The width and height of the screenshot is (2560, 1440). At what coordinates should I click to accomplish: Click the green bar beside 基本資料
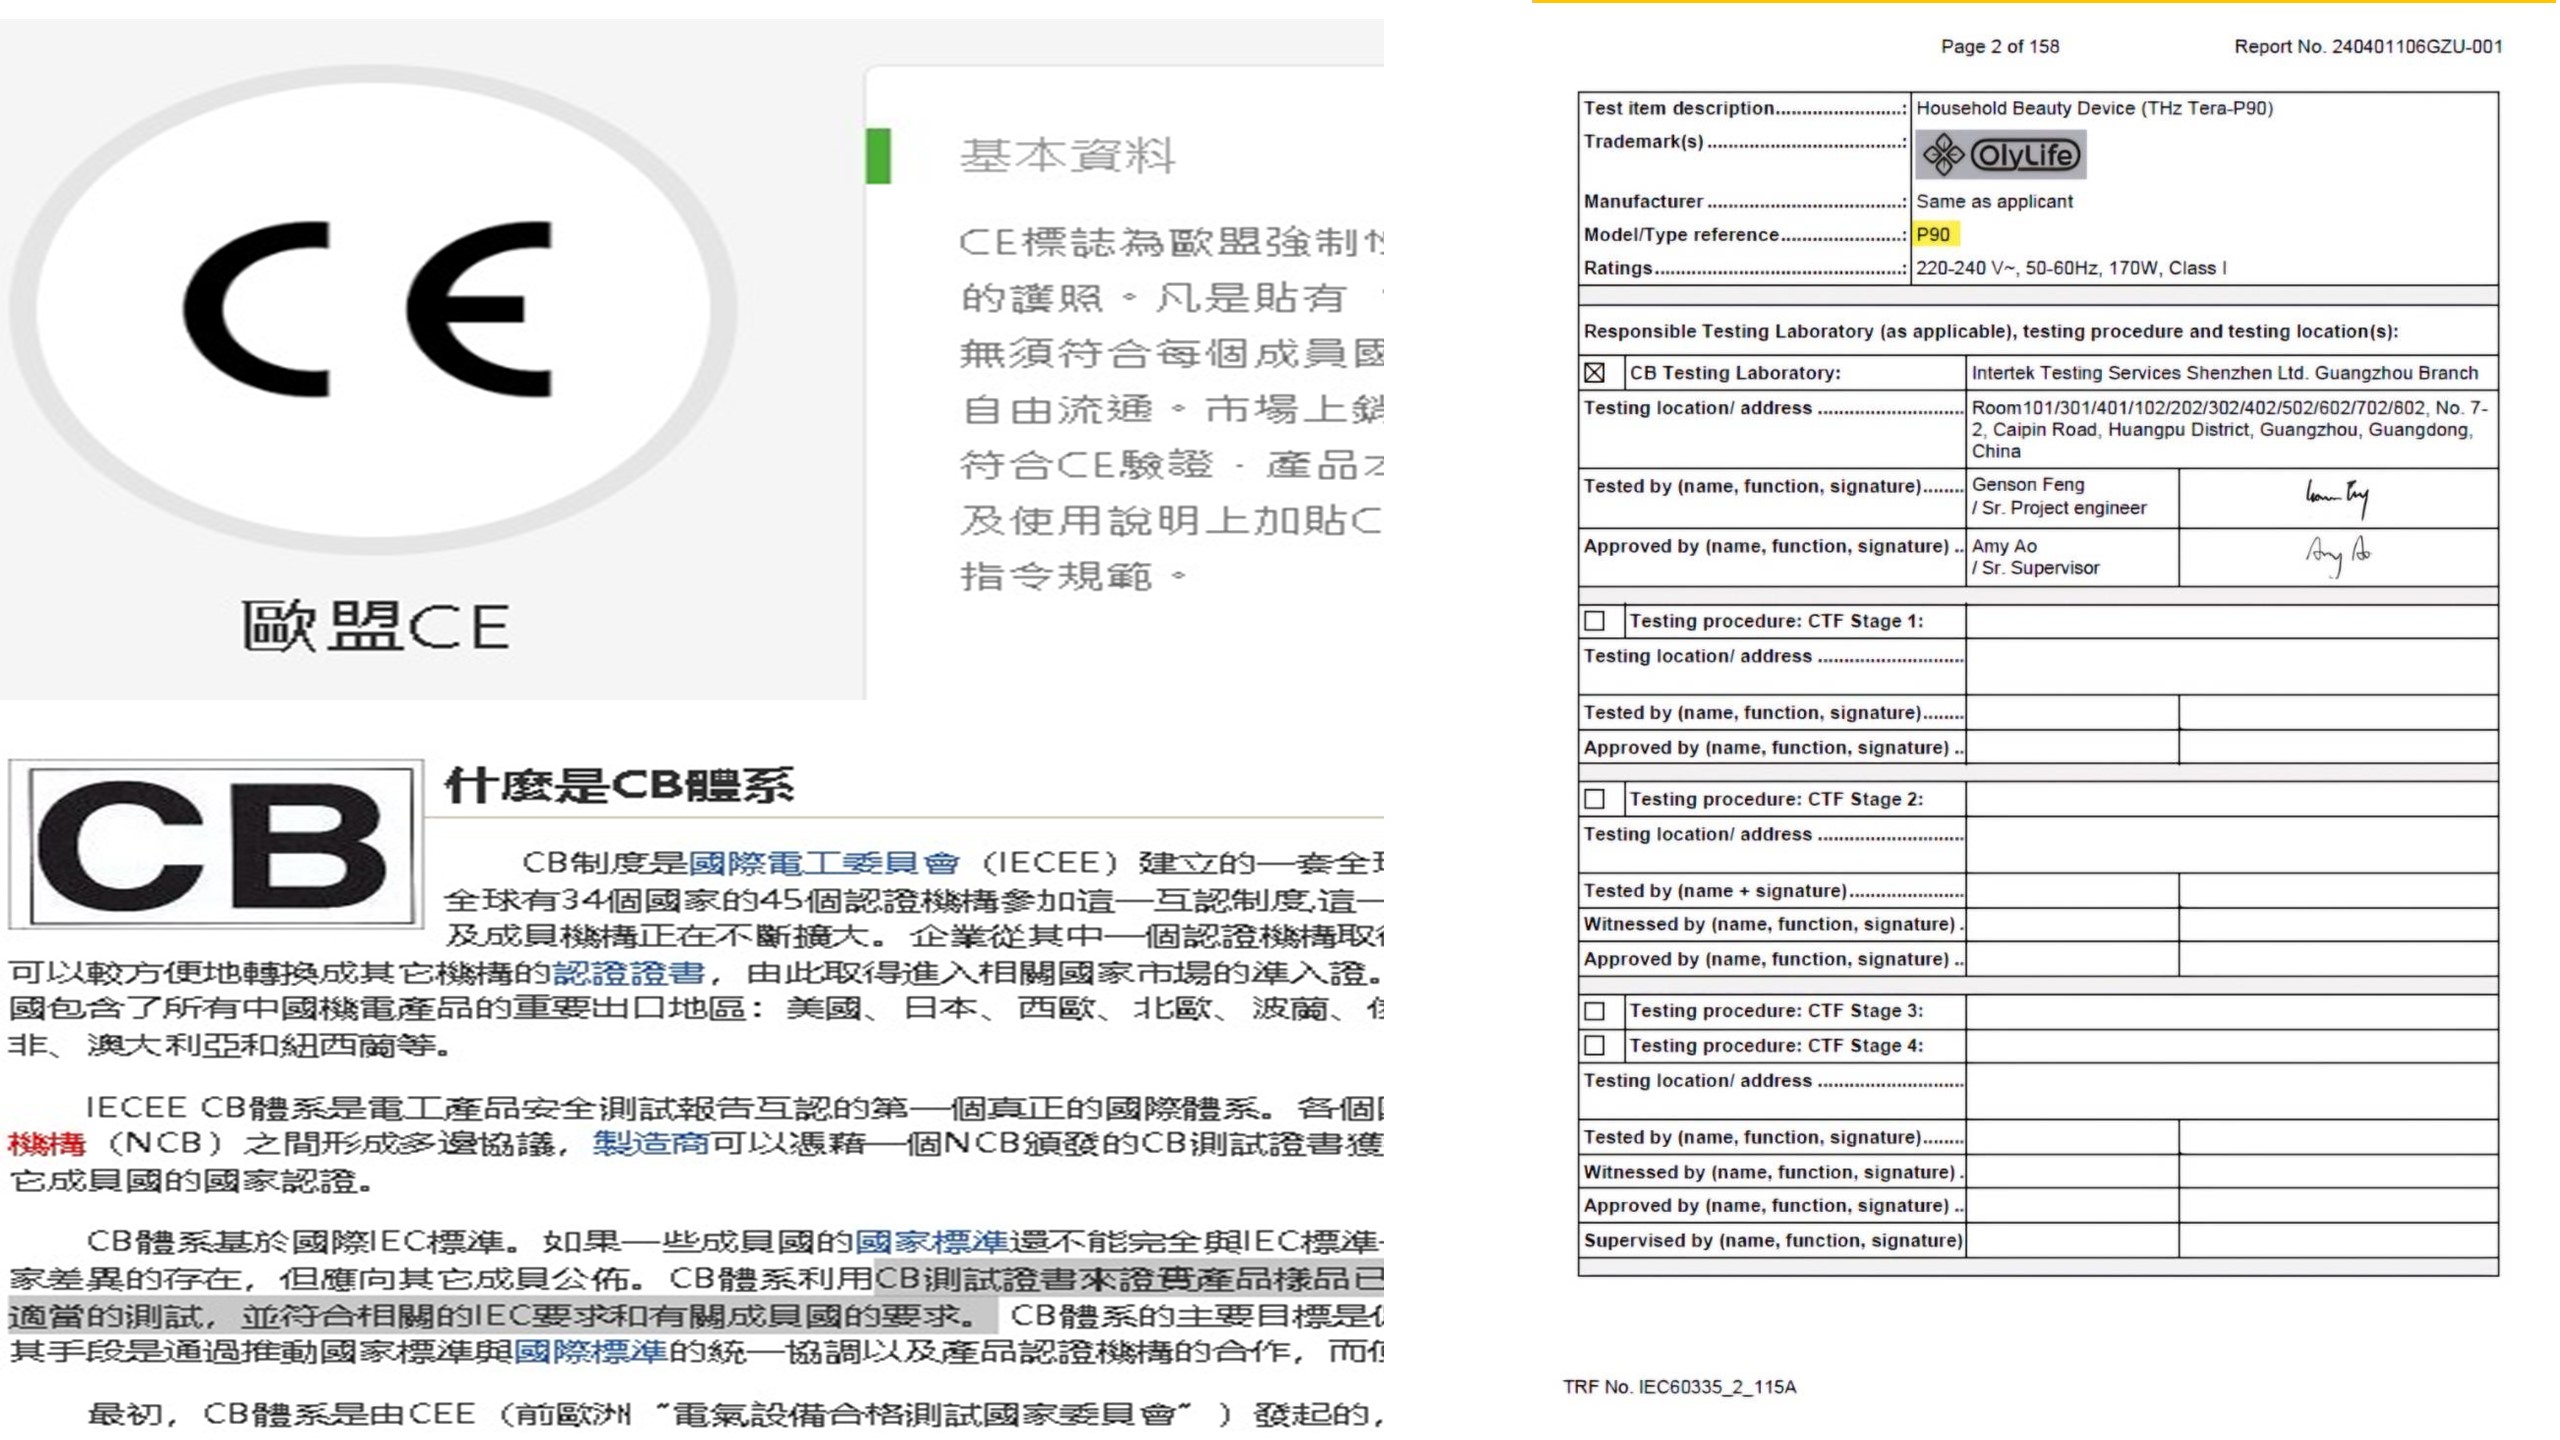[x=878, y=156]
